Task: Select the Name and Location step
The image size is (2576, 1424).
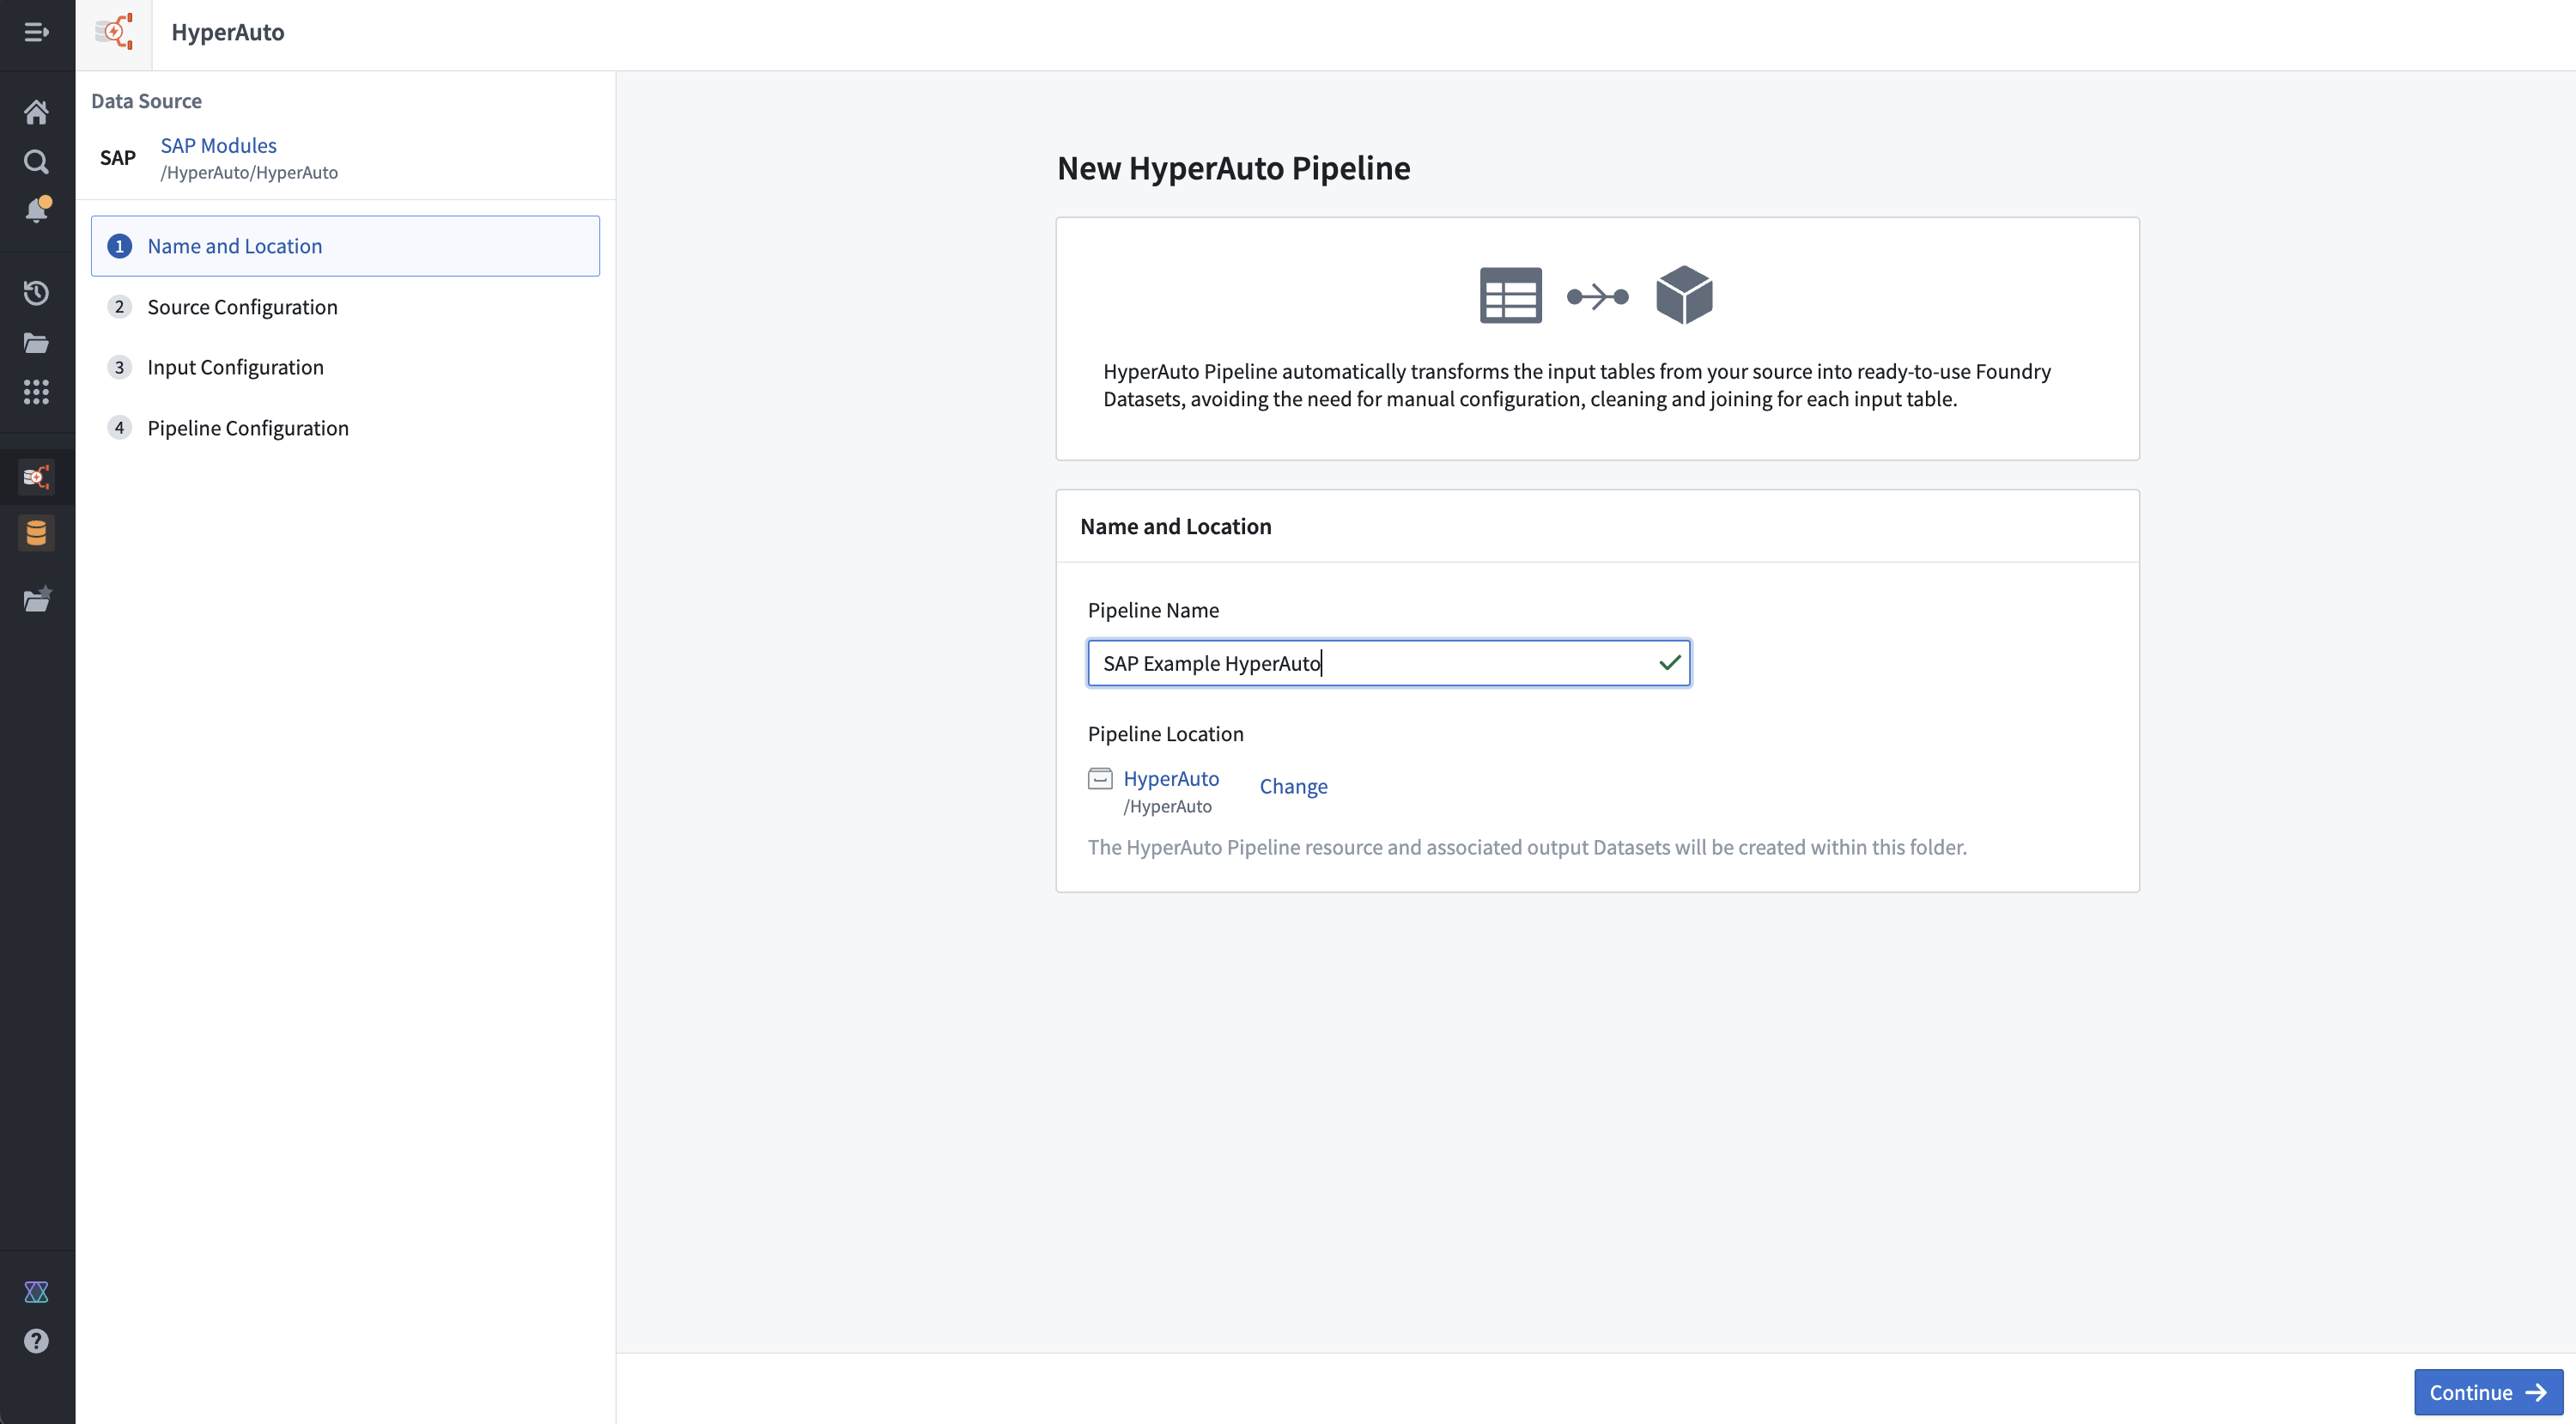Action: pyautogui.click(x=345, y=246)
